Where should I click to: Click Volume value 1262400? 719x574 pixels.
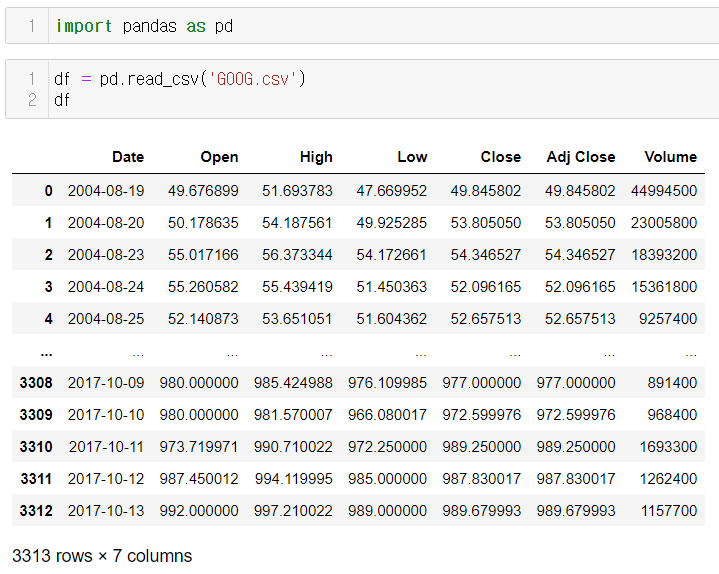[669, 479]
